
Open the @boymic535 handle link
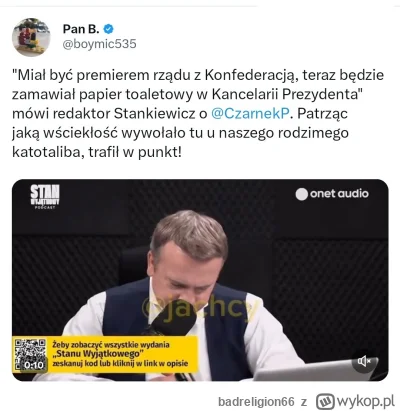point(100,44)
